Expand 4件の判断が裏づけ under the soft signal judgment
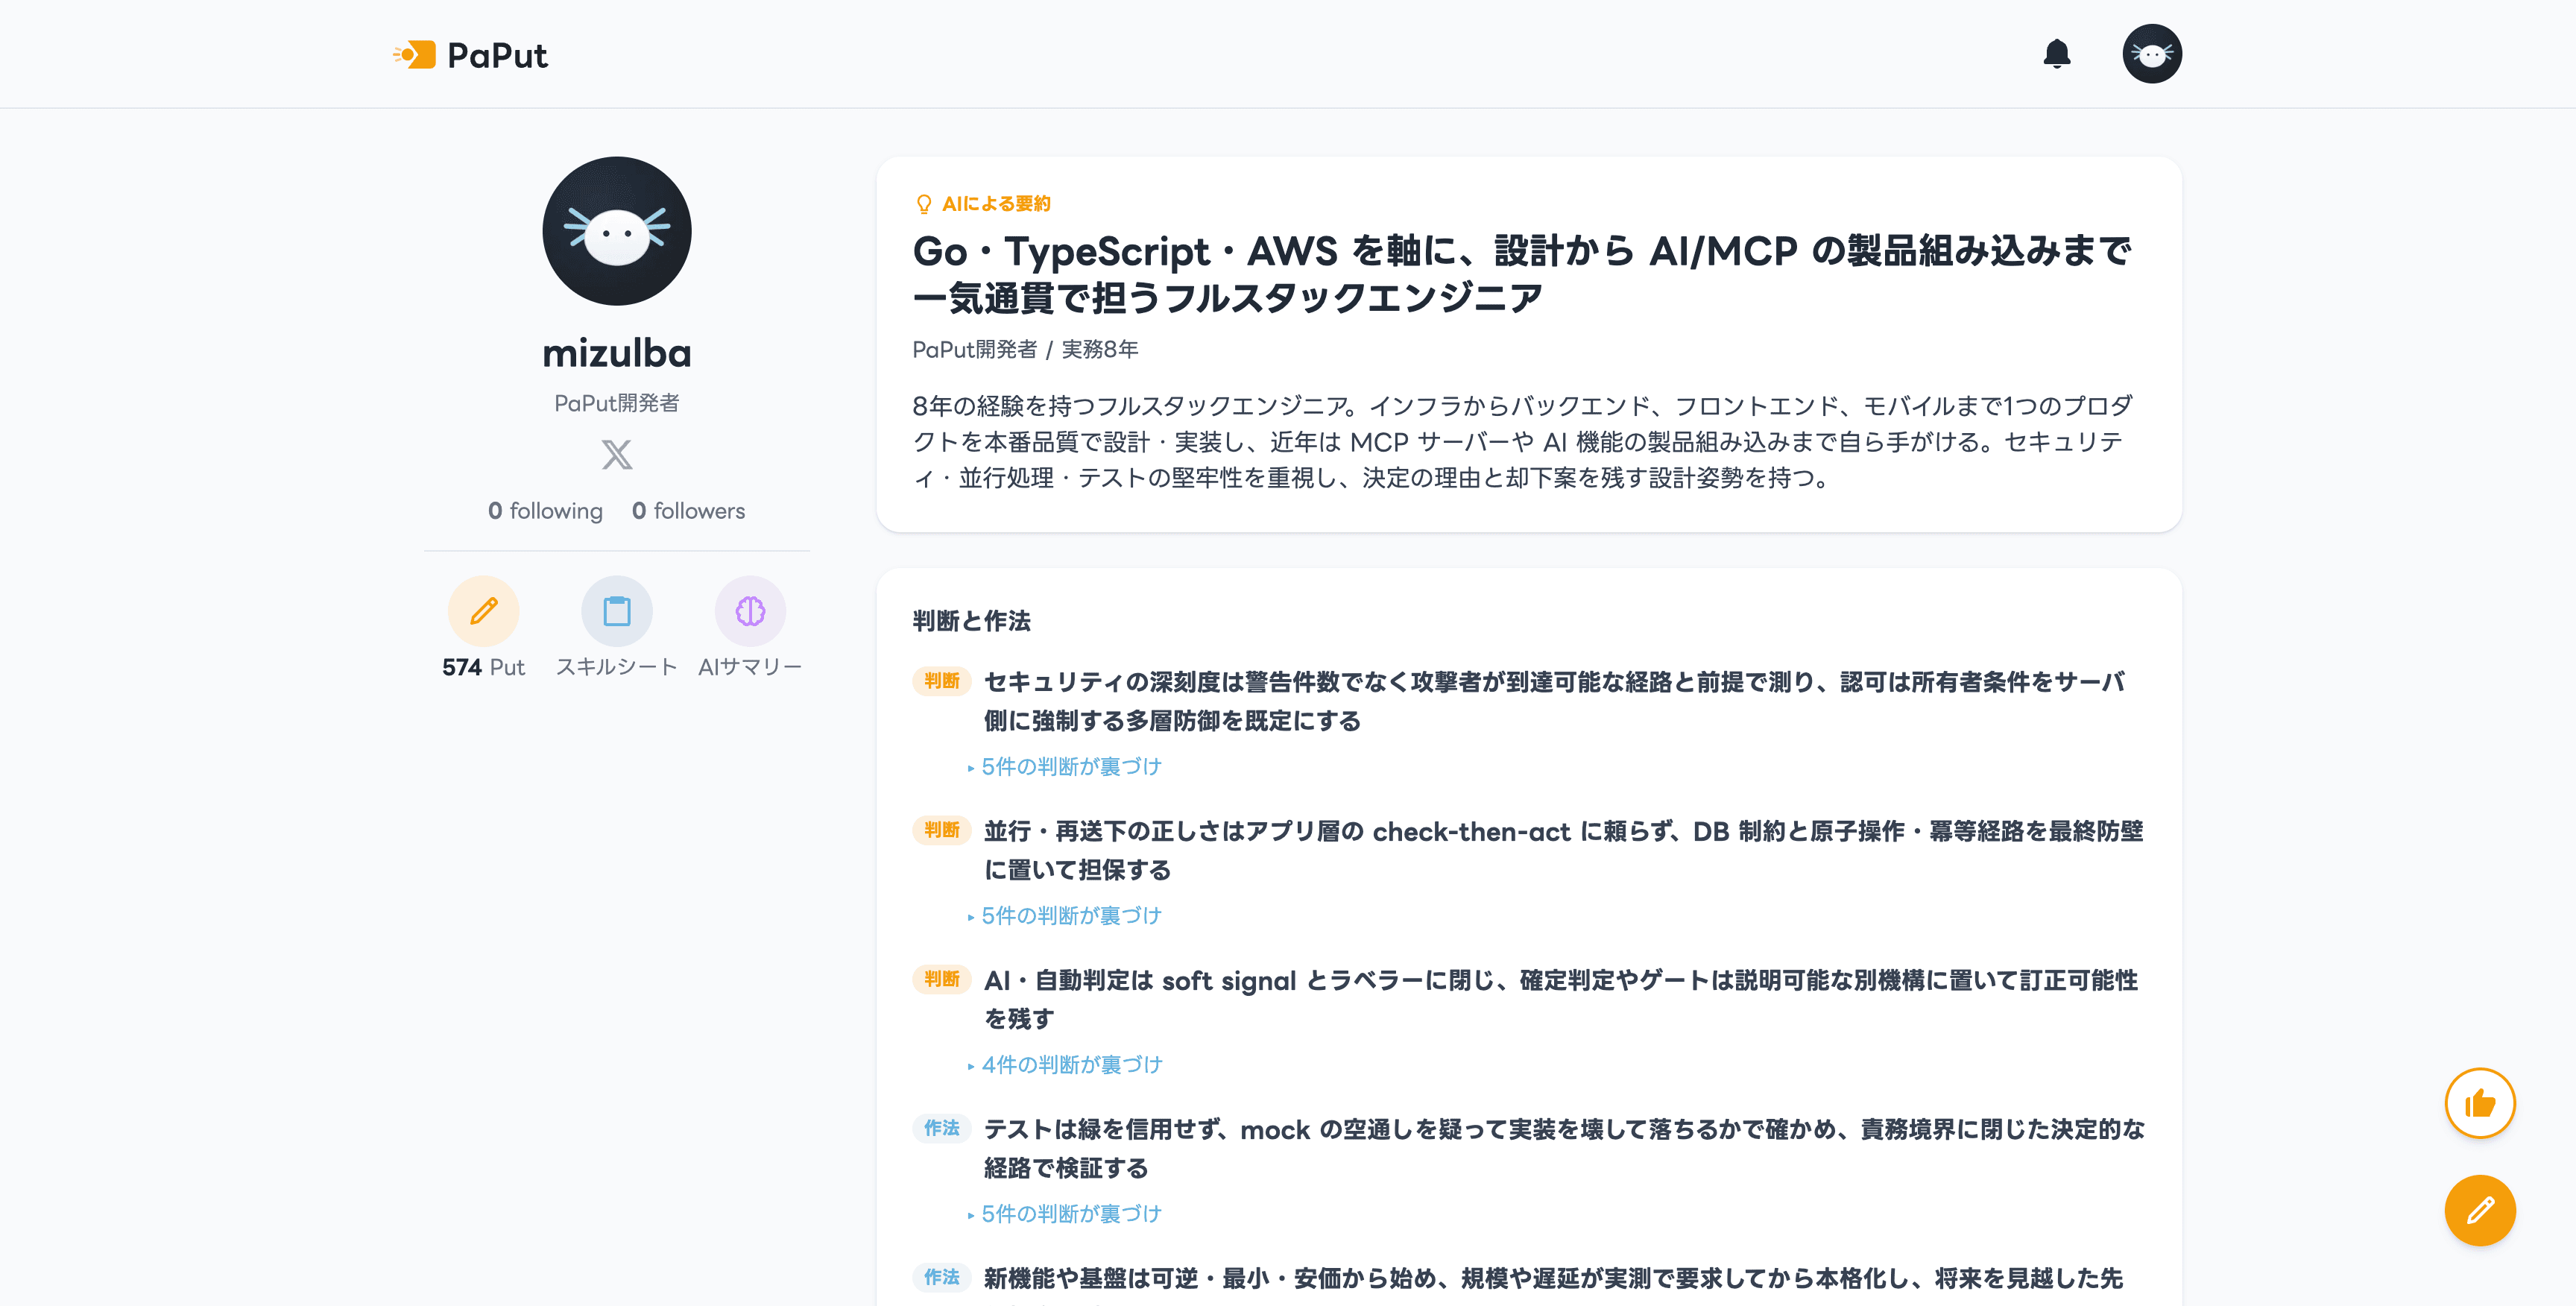The height and width of the screenshot is (1306, 2576). (1065, 1065)
